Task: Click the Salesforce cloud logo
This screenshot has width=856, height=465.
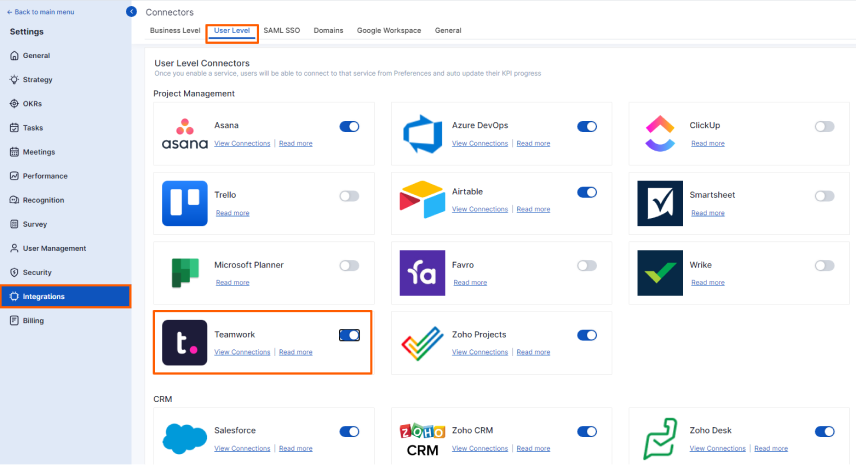Action: [185, 438]
